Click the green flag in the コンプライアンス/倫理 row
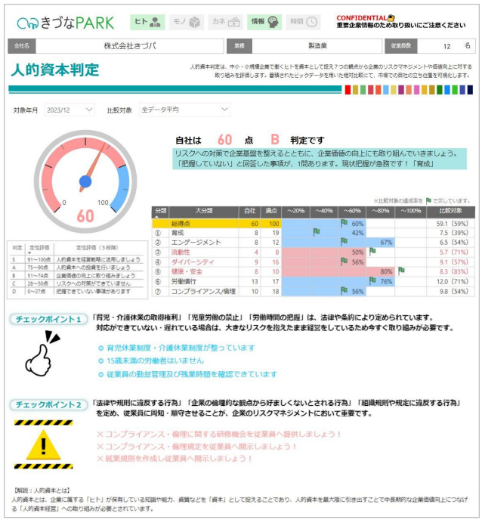485x520 pixels. click(x=344, y=291)
